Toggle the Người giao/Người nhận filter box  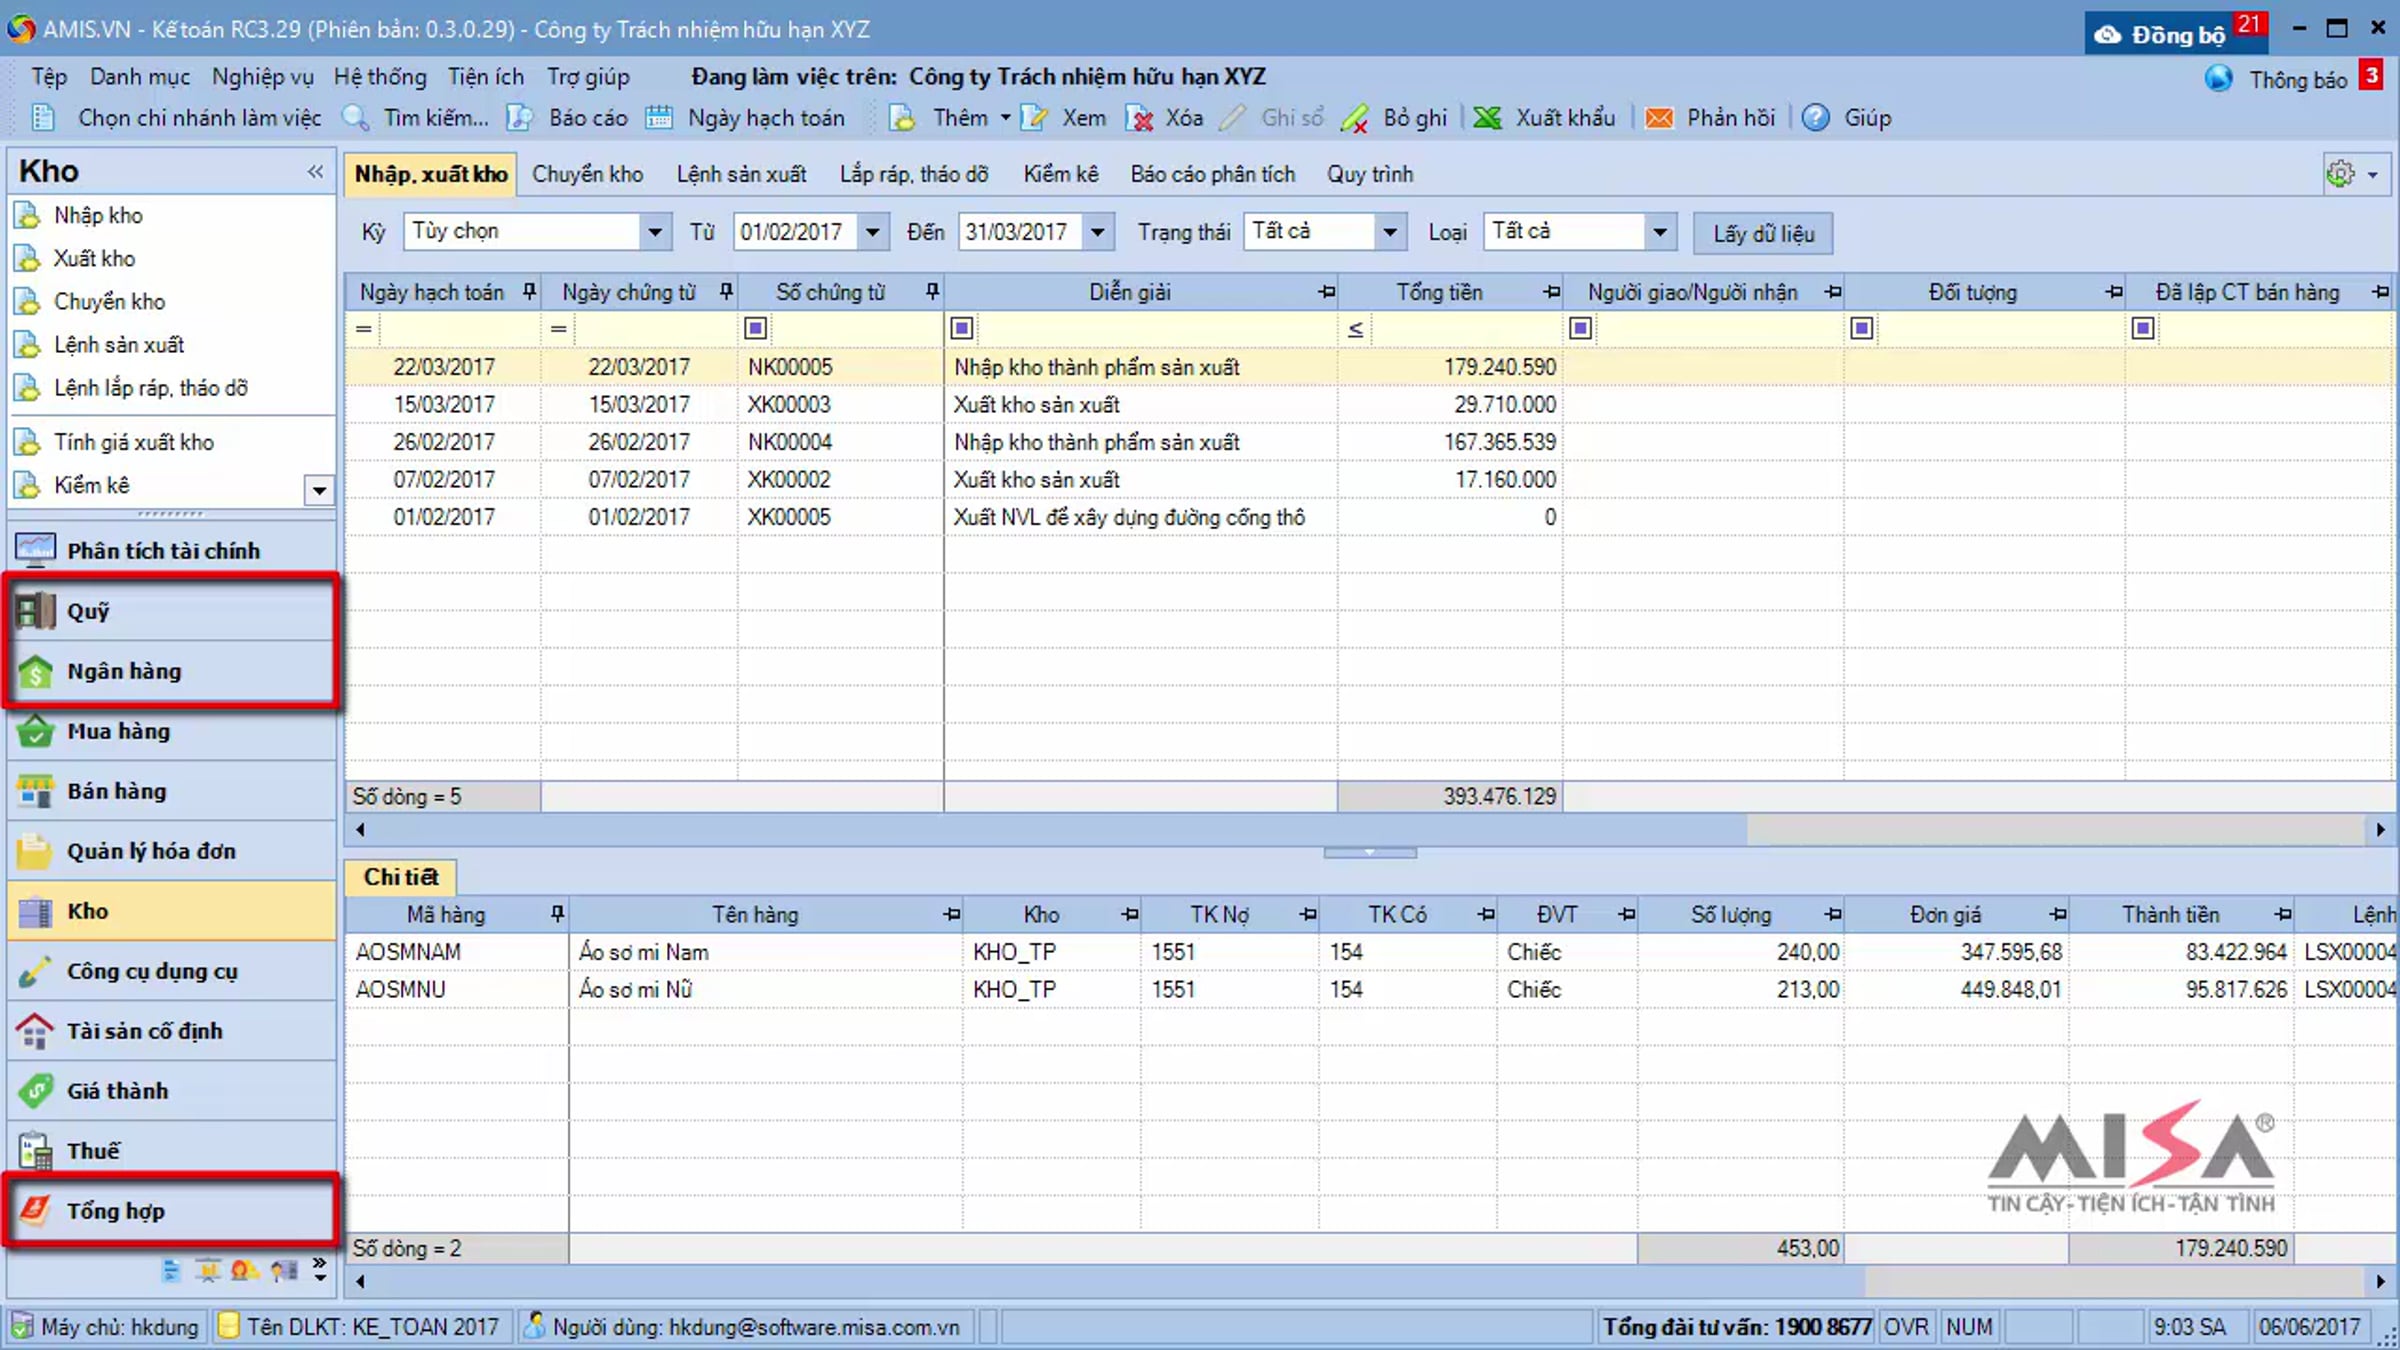pos(1581,328)
